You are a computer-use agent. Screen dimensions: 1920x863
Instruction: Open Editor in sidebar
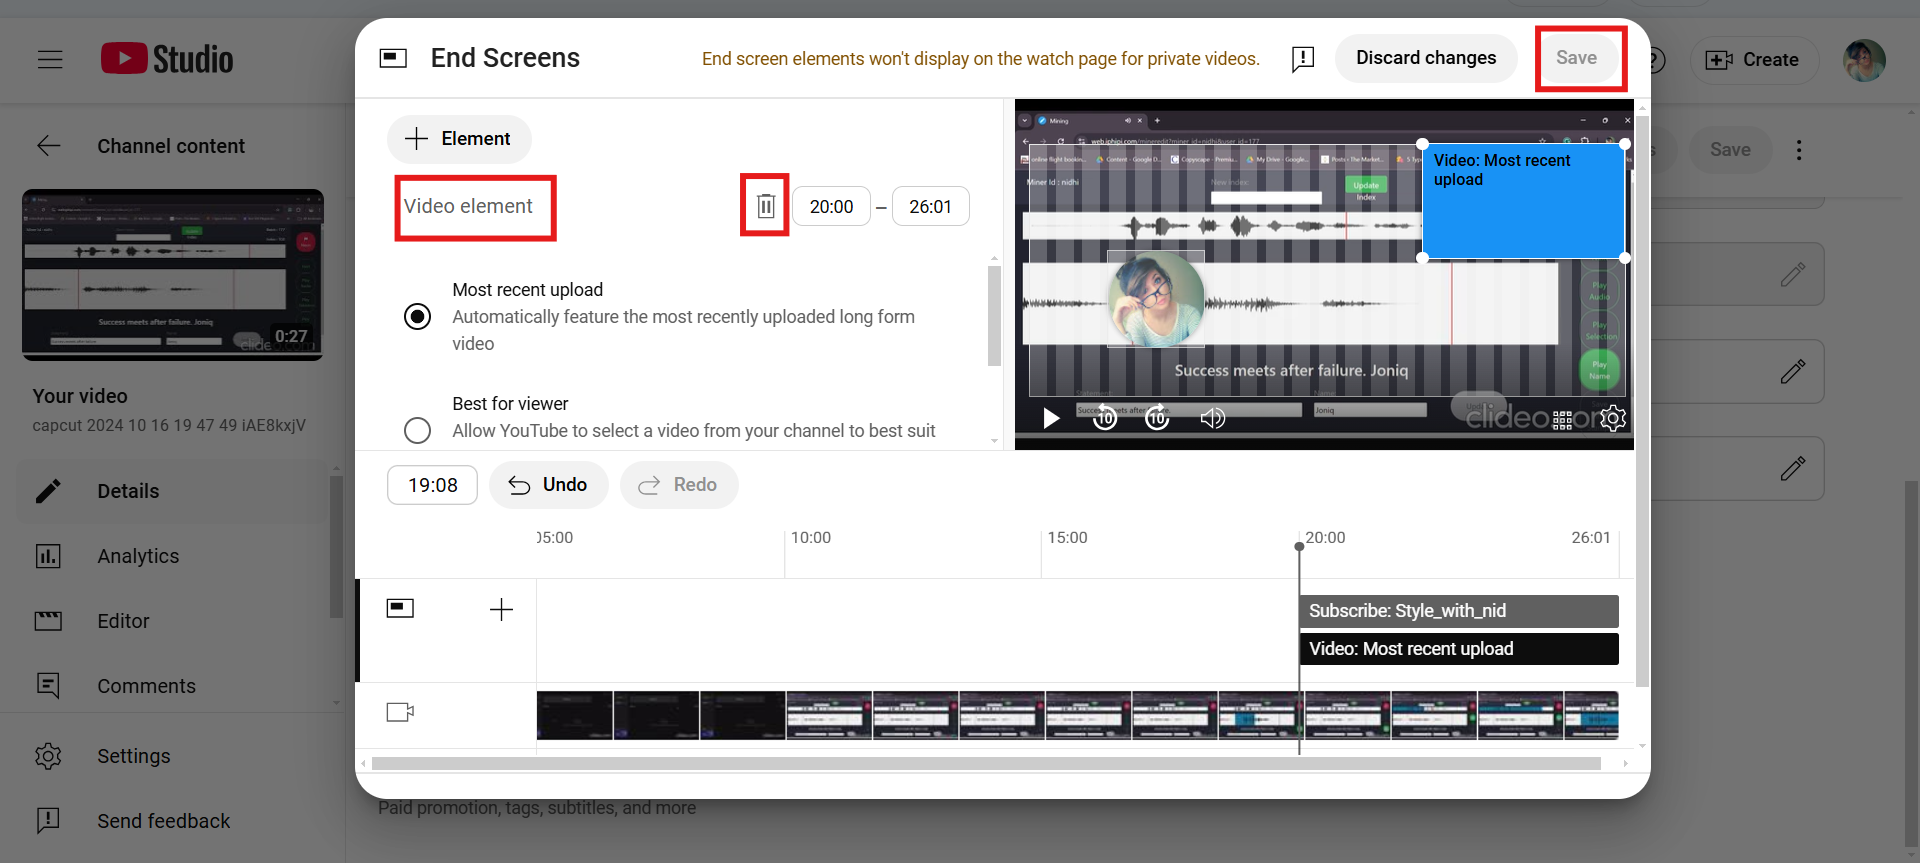[172, 621]
